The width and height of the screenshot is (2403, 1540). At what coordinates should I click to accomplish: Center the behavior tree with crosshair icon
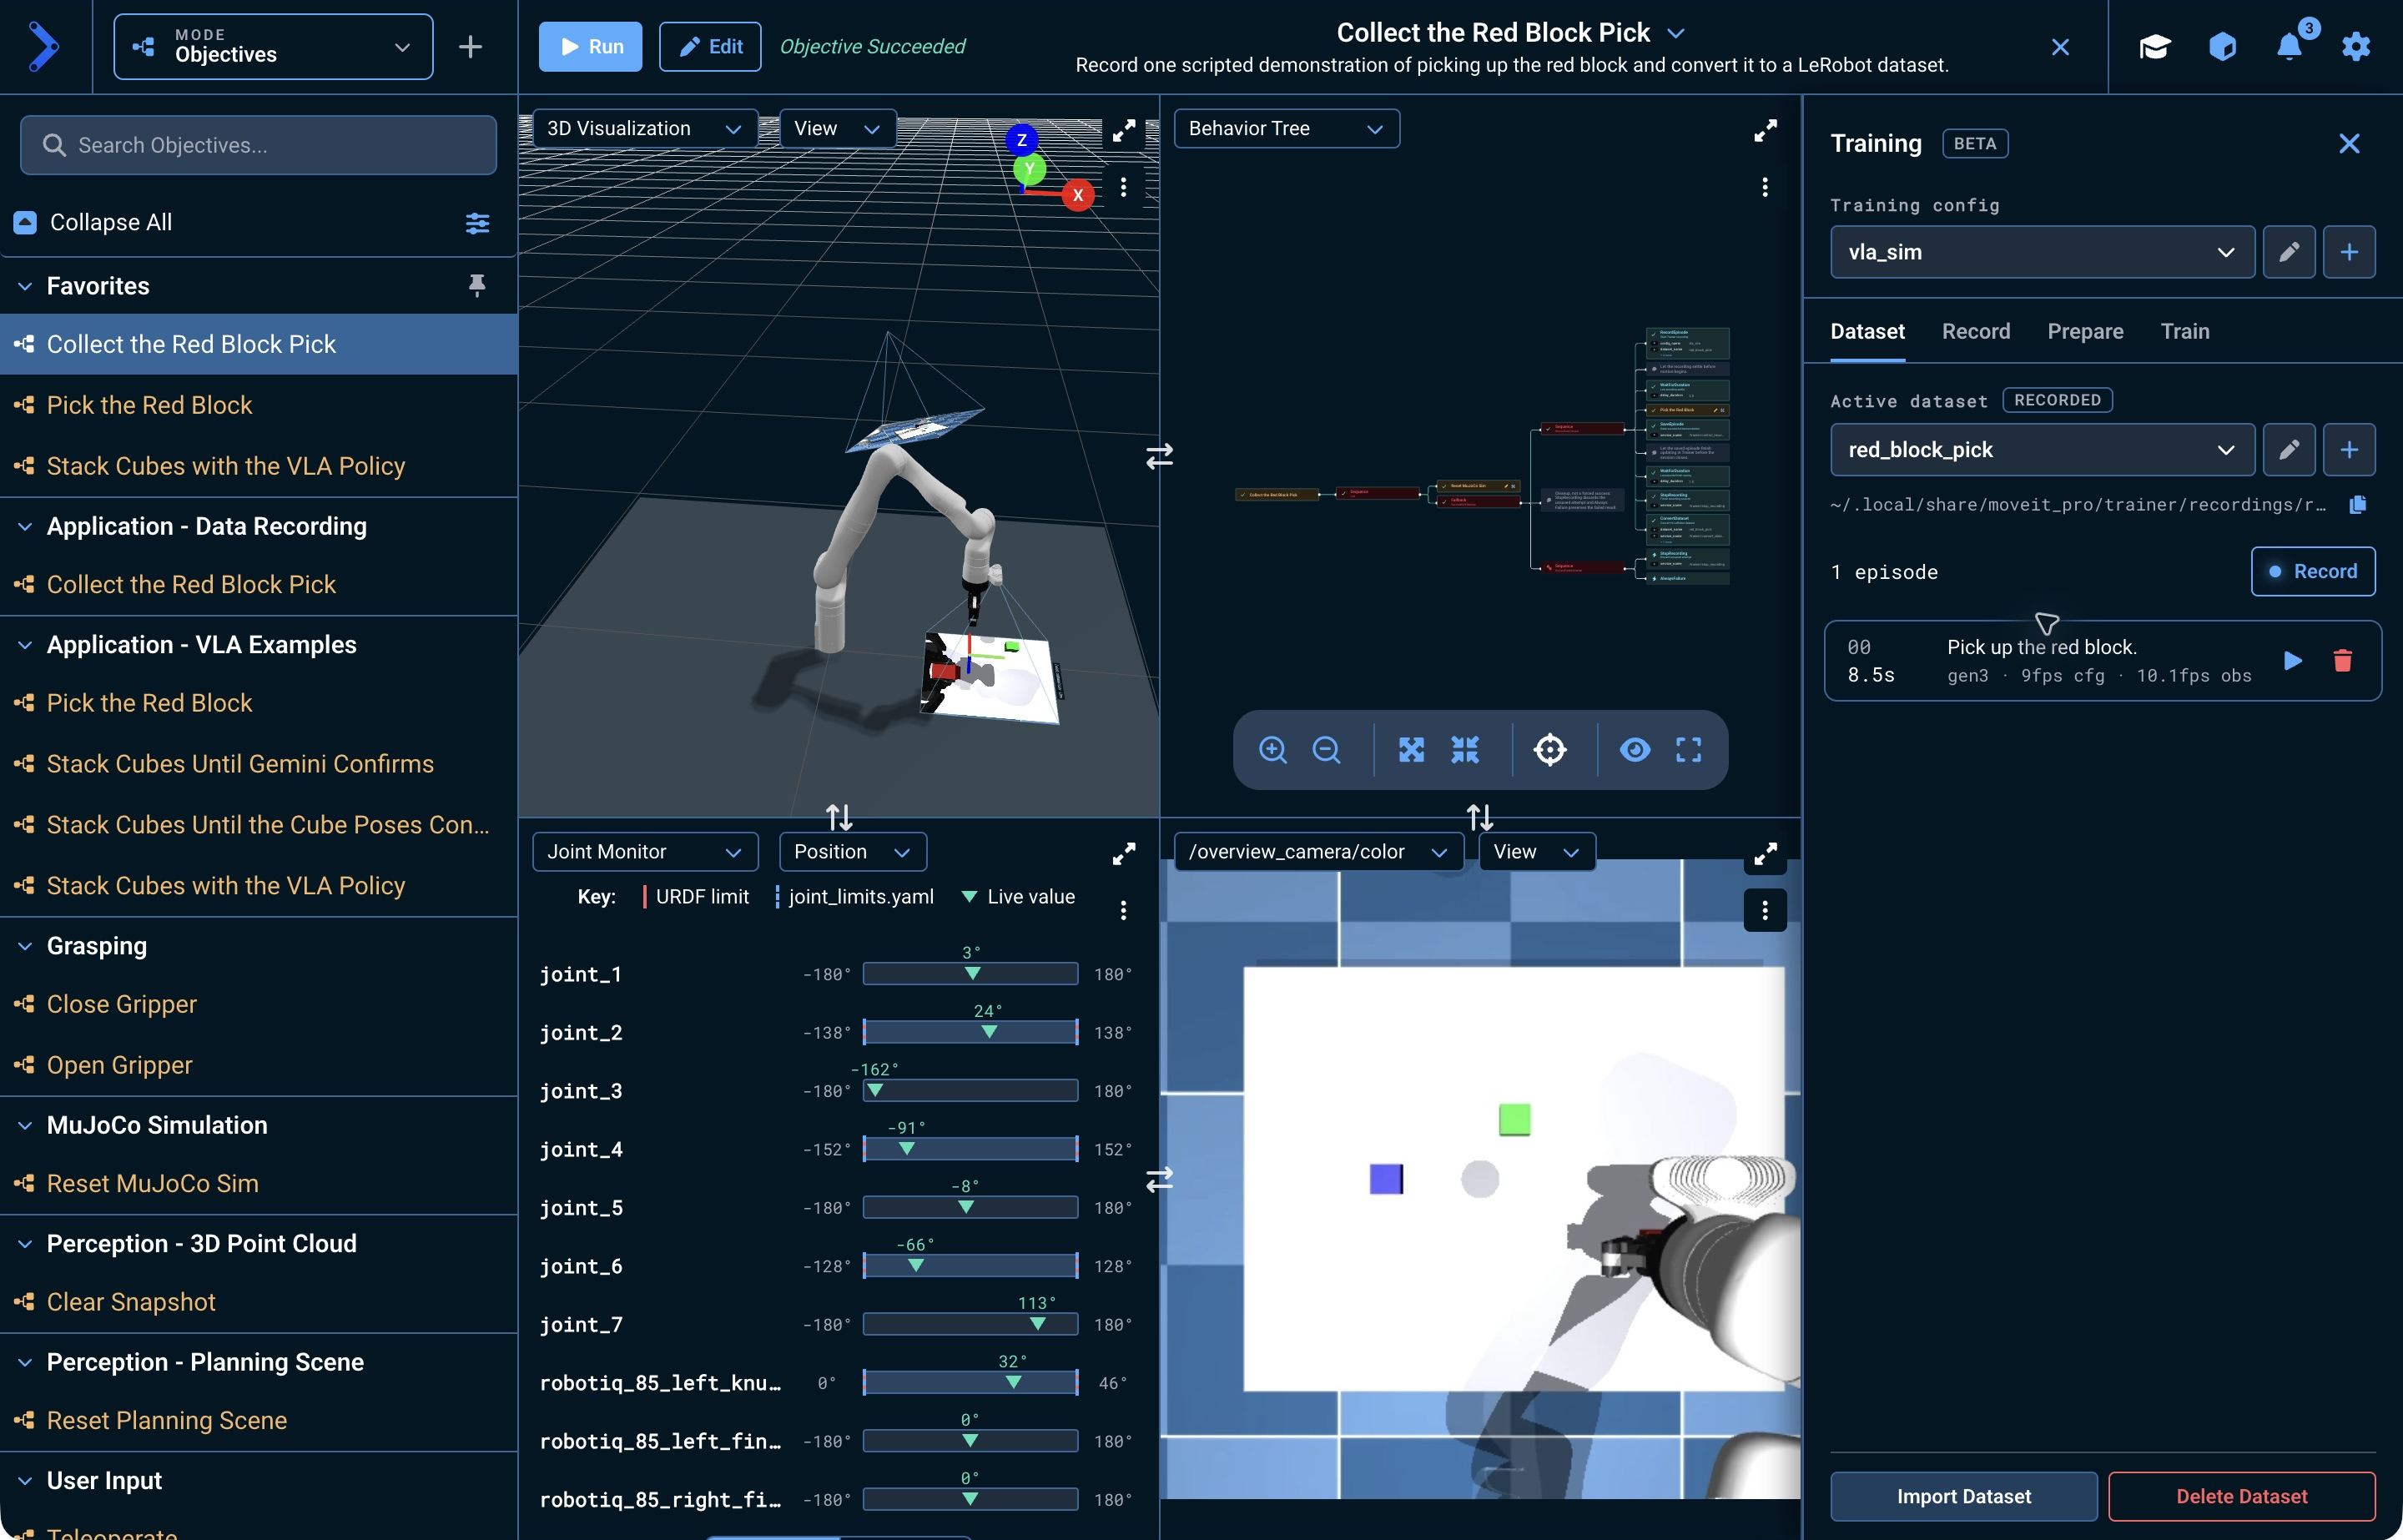1550,749
